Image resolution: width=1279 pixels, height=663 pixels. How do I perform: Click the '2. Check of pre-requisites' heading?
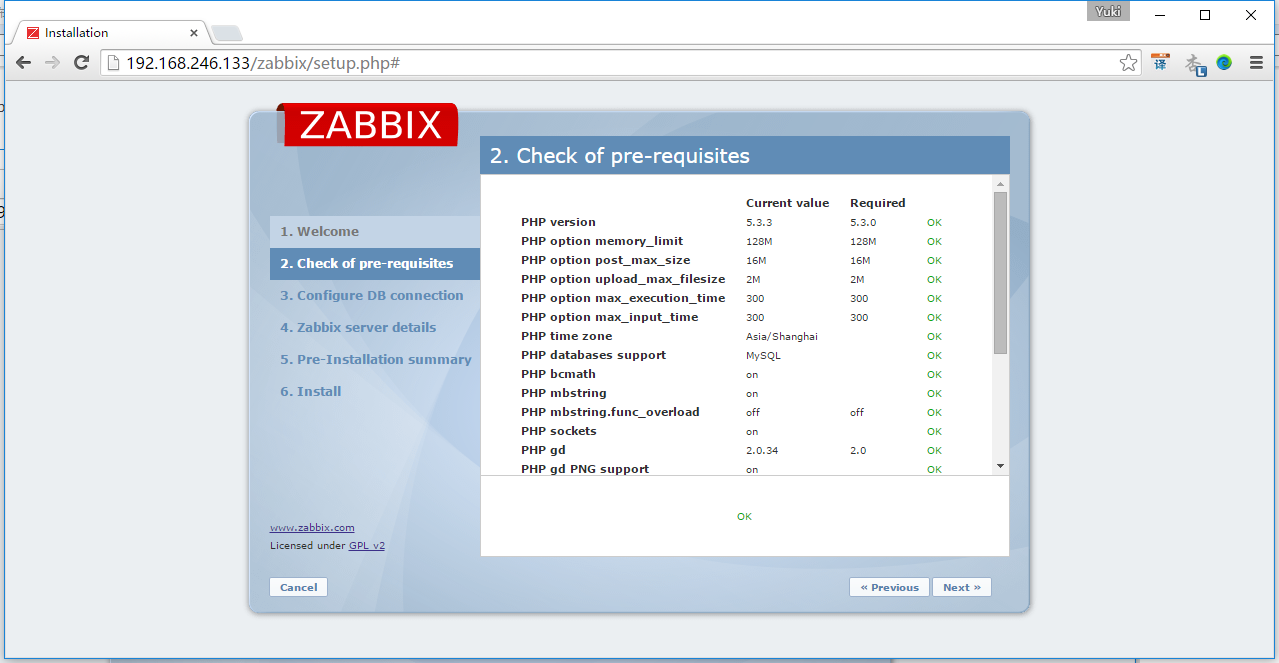tap(619, 156)
